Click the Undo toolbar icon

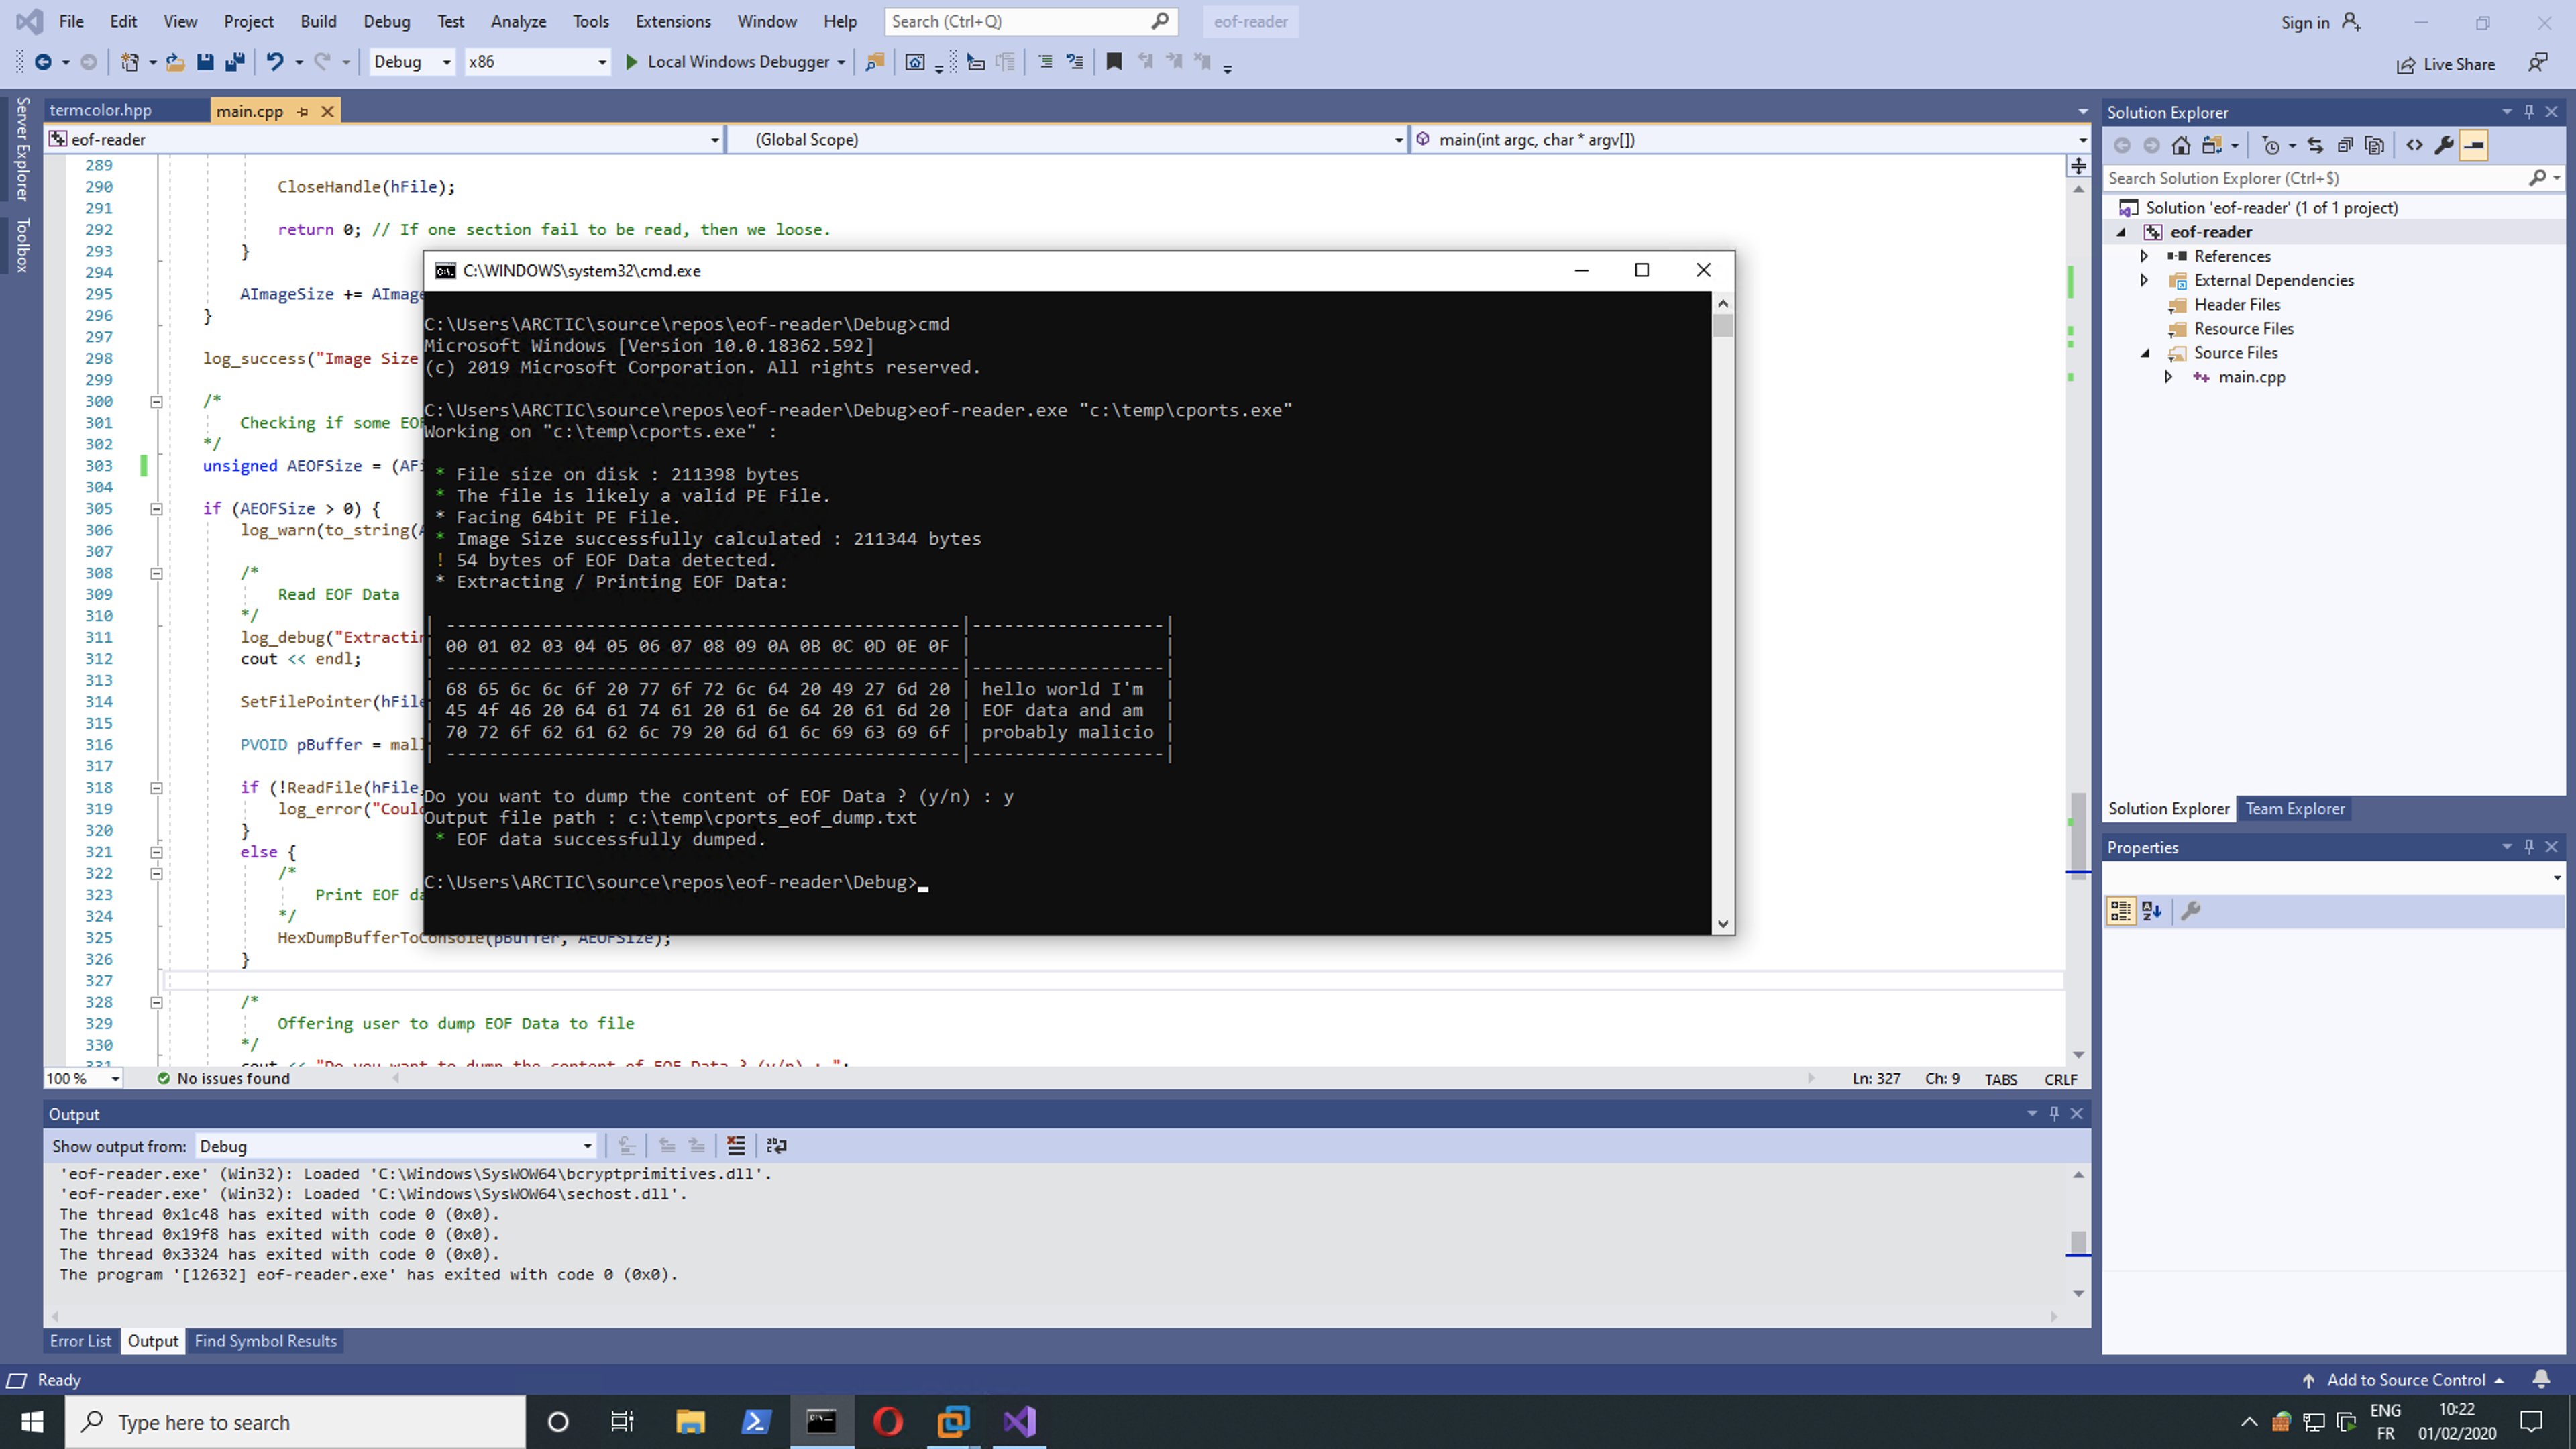point(274,62)
